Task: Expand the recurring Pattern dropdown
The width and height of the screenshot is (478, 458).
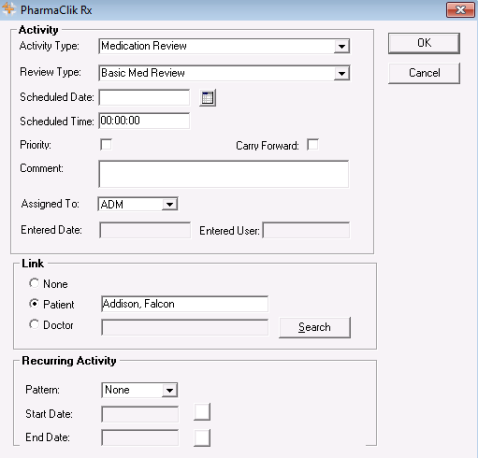Action: [170, 390]
